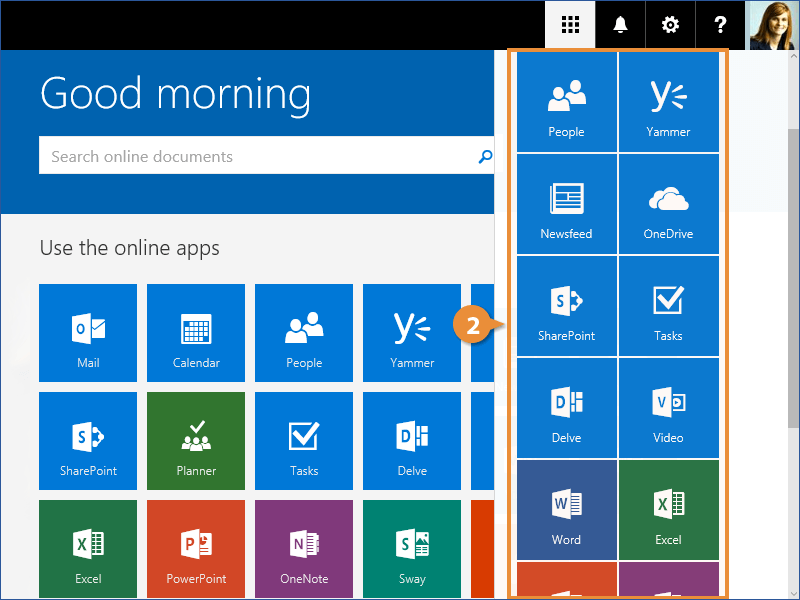Open the user profile picture menu

coord(774,25)
